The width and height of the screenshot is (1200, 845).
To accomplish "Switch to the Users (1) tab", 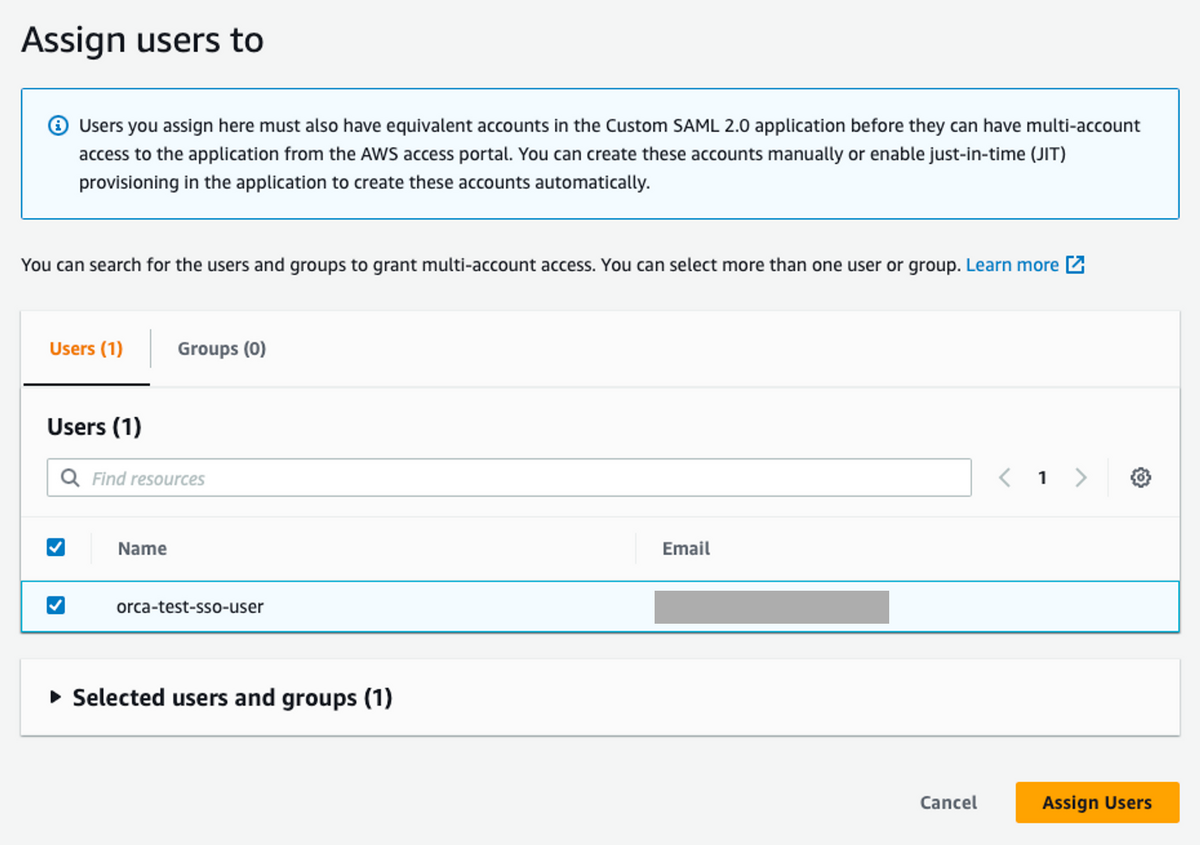I will coord(86,349).
